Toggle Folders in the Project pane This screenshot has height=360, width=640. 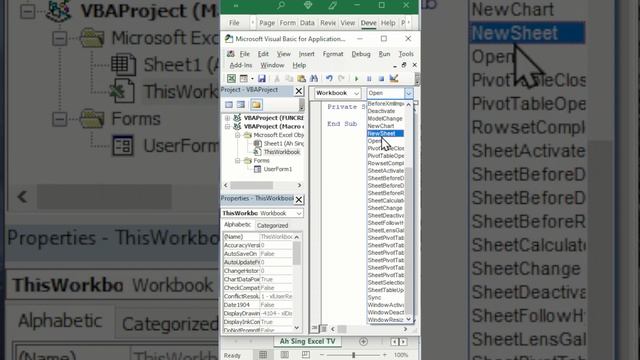coord(256,105)
